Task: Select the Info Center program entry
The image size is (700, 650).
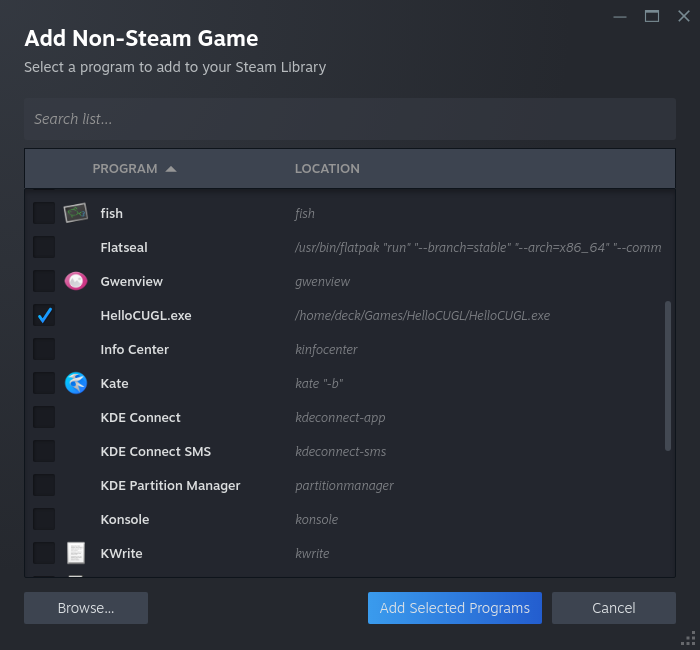Action: [x=134, y=349]
